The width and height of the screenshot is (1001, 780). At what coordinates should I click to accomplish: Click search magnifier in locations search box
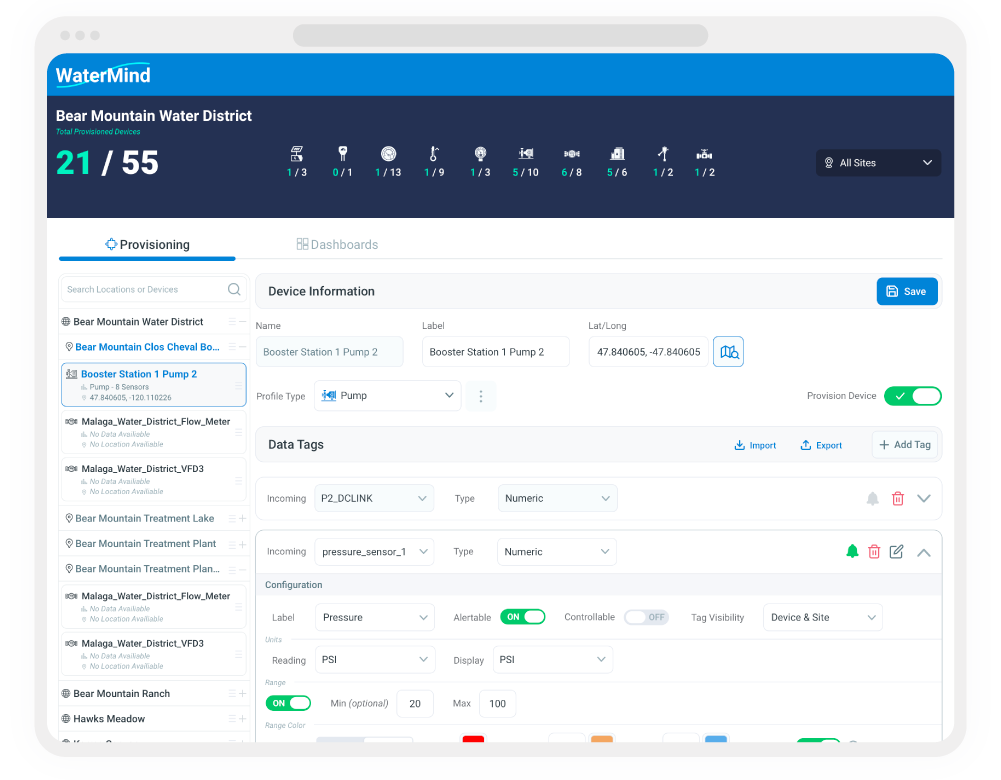click(234, 289)
